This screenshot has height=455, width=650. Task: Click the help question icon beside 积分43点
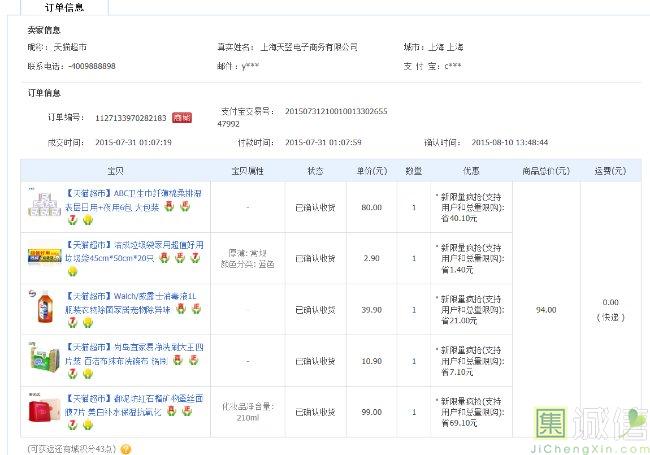click(126, 449)
